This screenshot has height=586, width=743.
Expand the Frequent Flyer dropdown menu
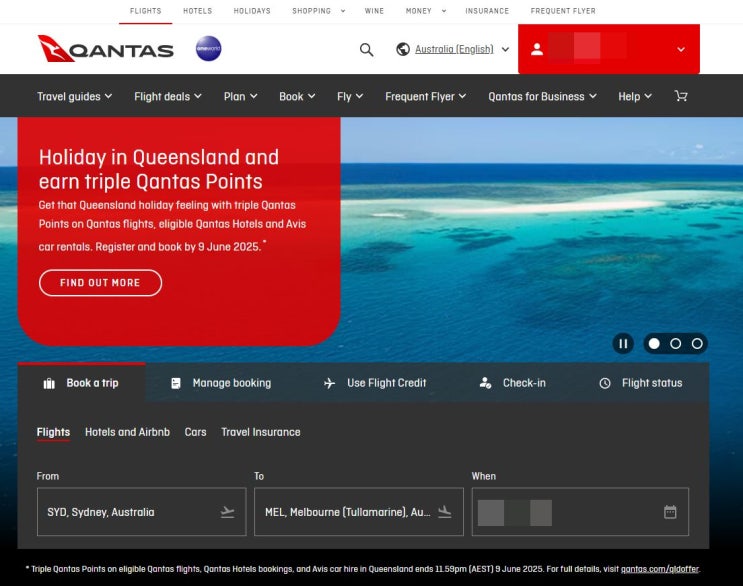click(426, 97)
